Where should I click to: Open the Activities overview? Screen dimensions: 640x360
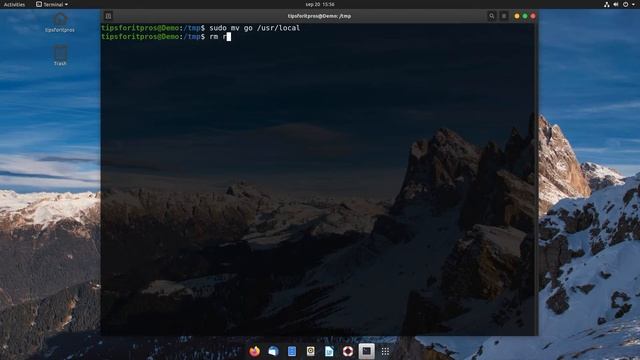coord(14,4)
